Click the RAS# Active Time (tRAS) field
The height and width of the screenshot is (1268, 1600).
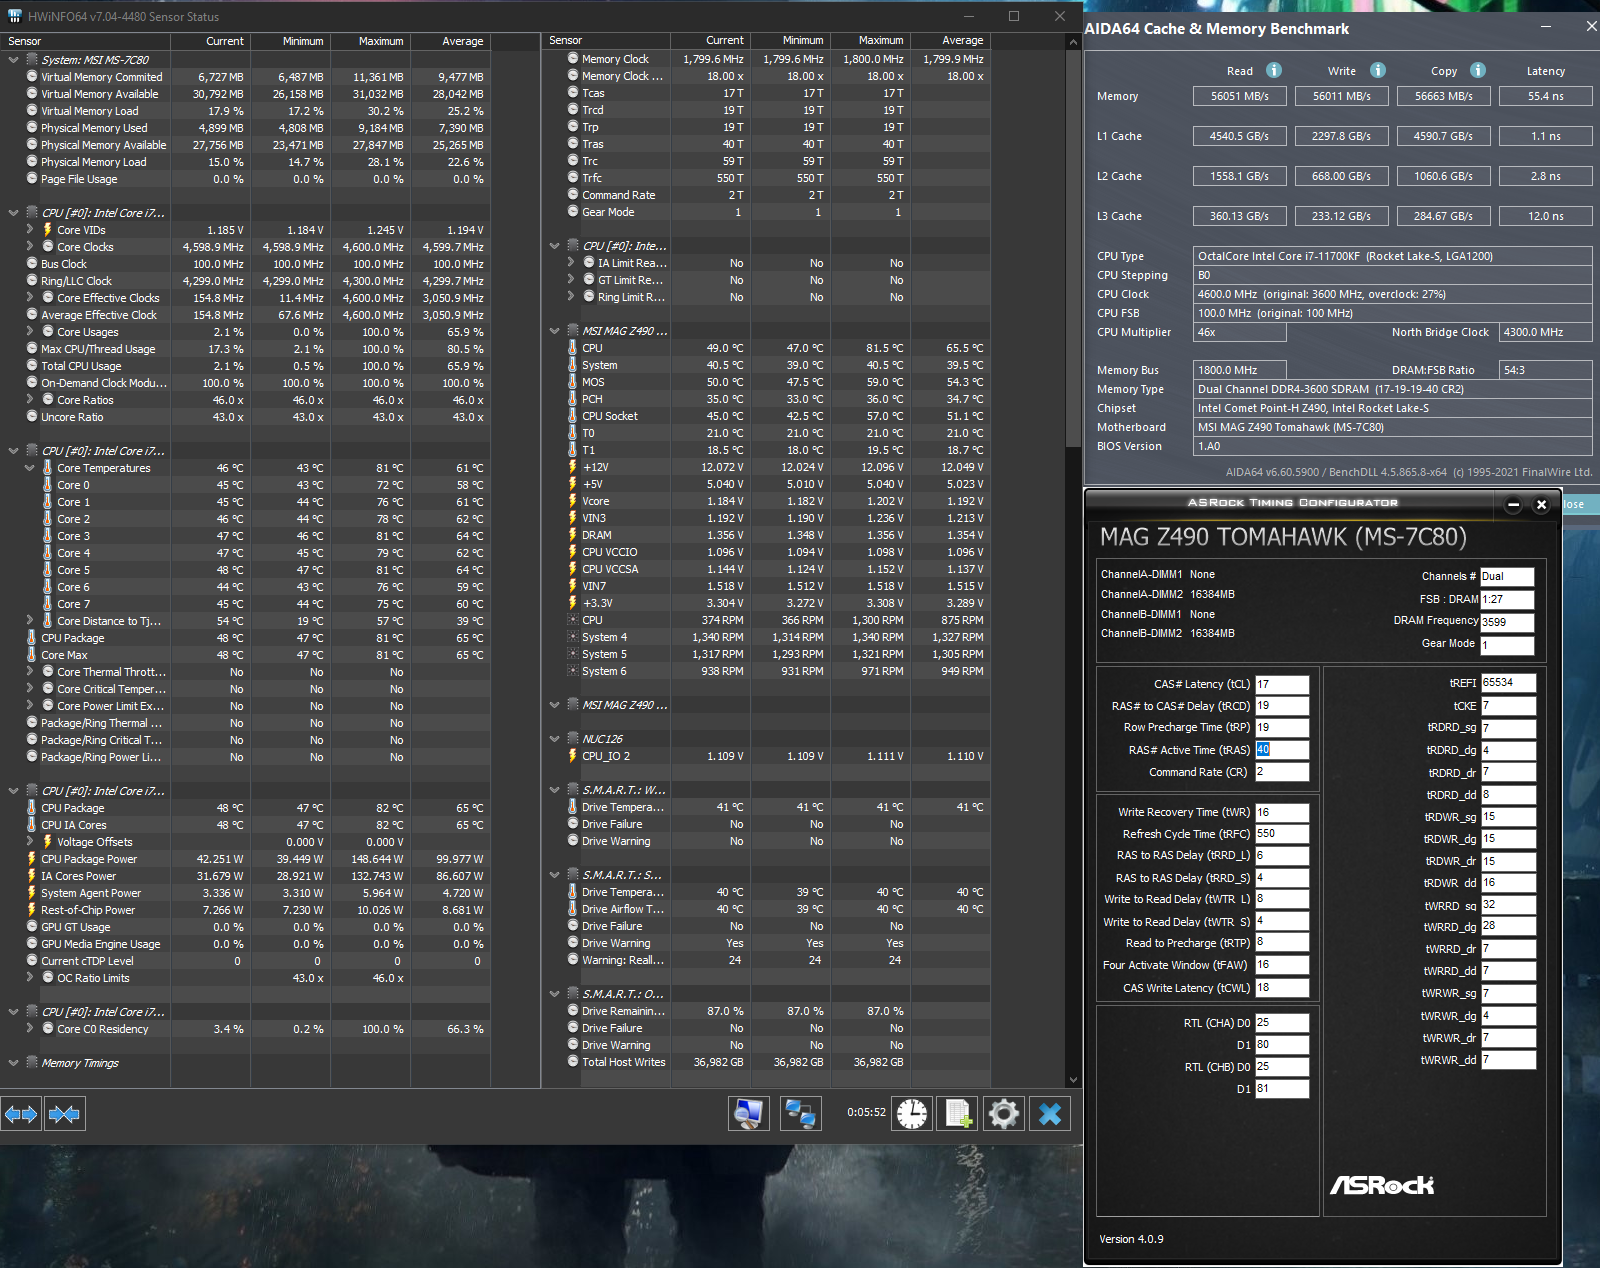pyautogui.click(x=1281, y=750)
